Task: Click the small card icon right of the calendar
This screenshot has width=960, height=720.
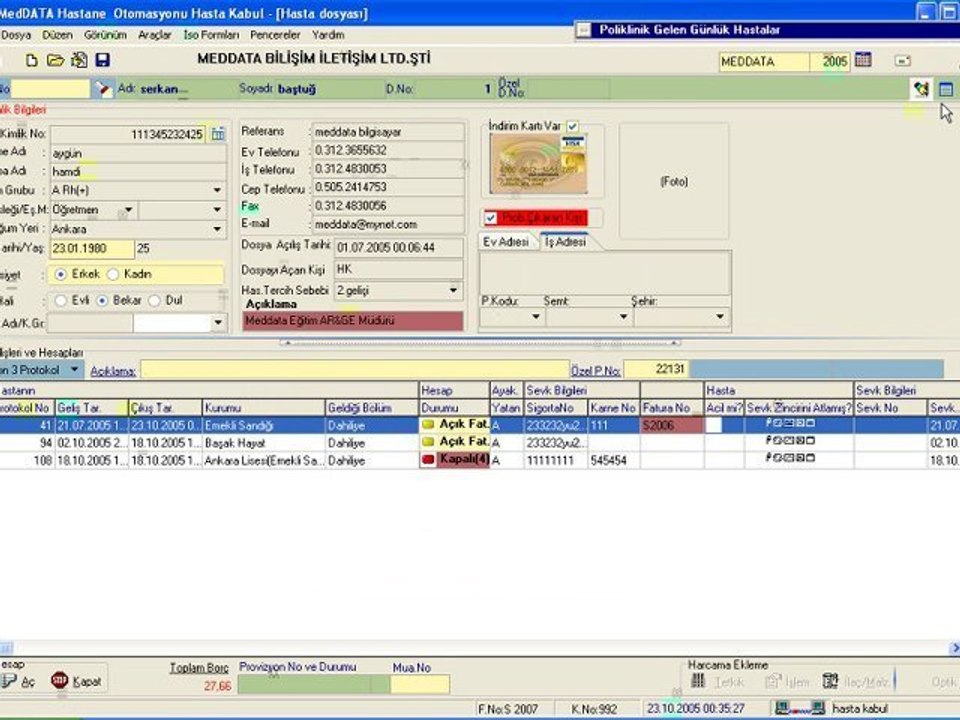Action: click(902, 61)
